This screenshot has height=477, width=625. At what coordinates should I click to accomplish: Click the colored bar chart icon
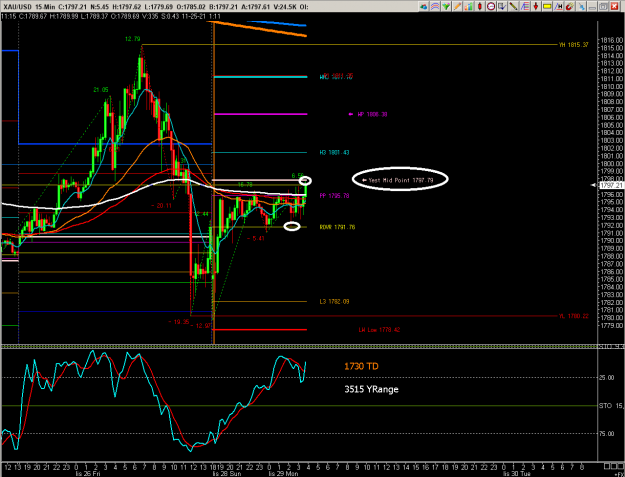point(468,6)
